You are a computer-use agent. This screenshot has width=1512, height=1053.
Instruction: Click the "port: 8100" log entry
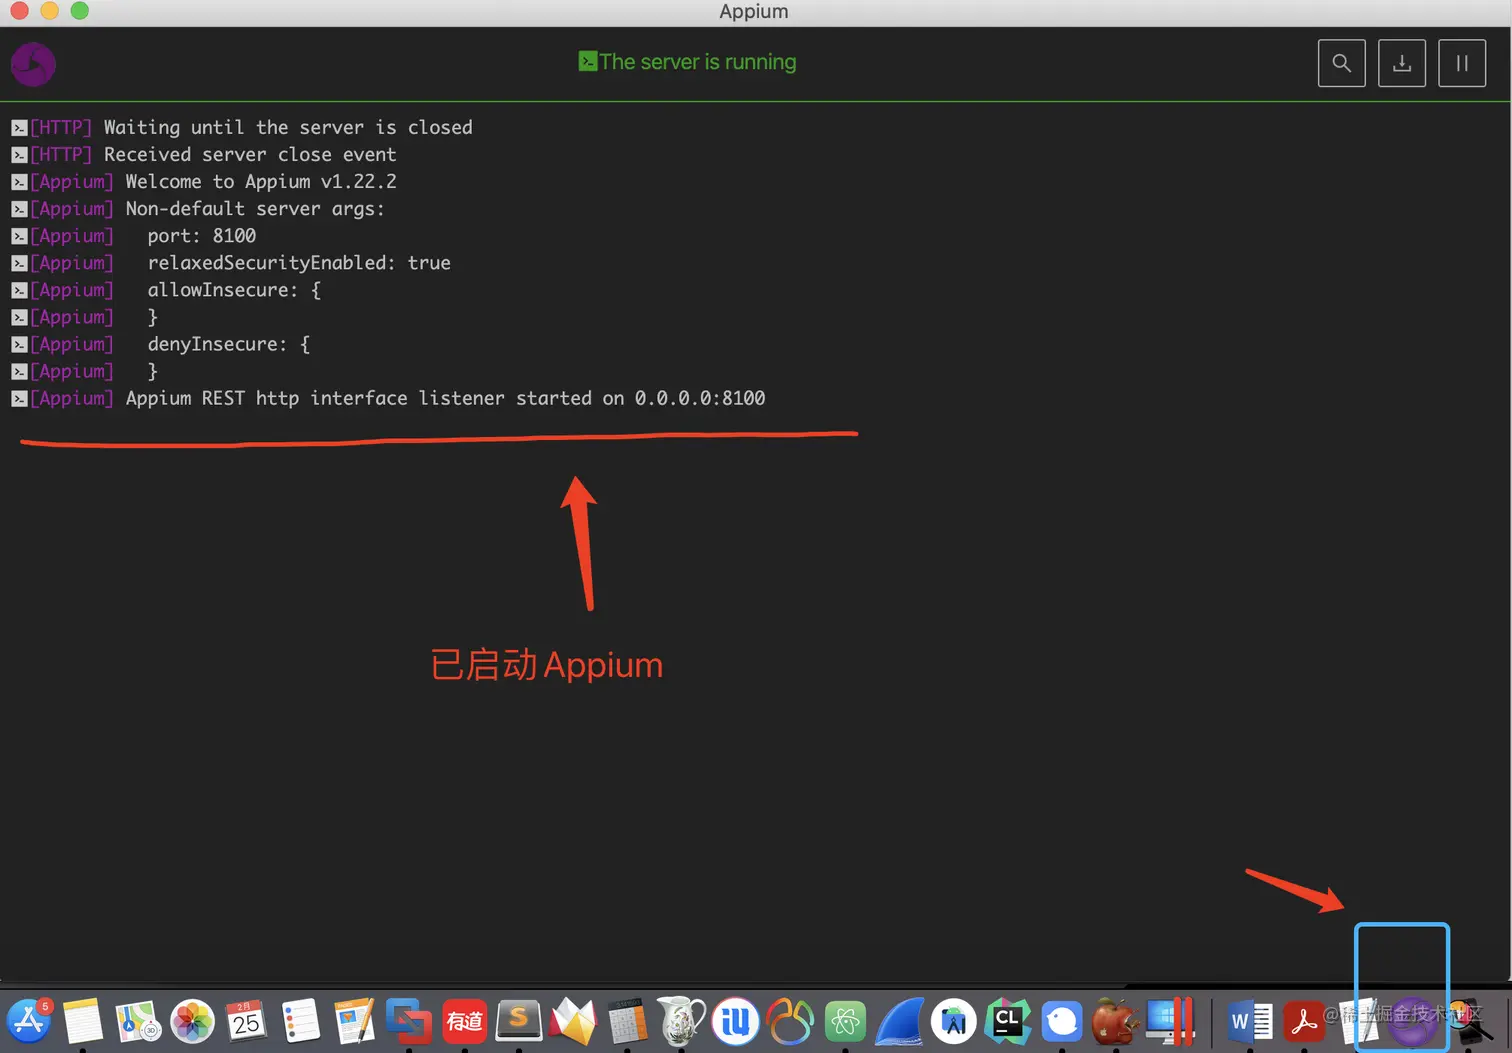point(201,235)
